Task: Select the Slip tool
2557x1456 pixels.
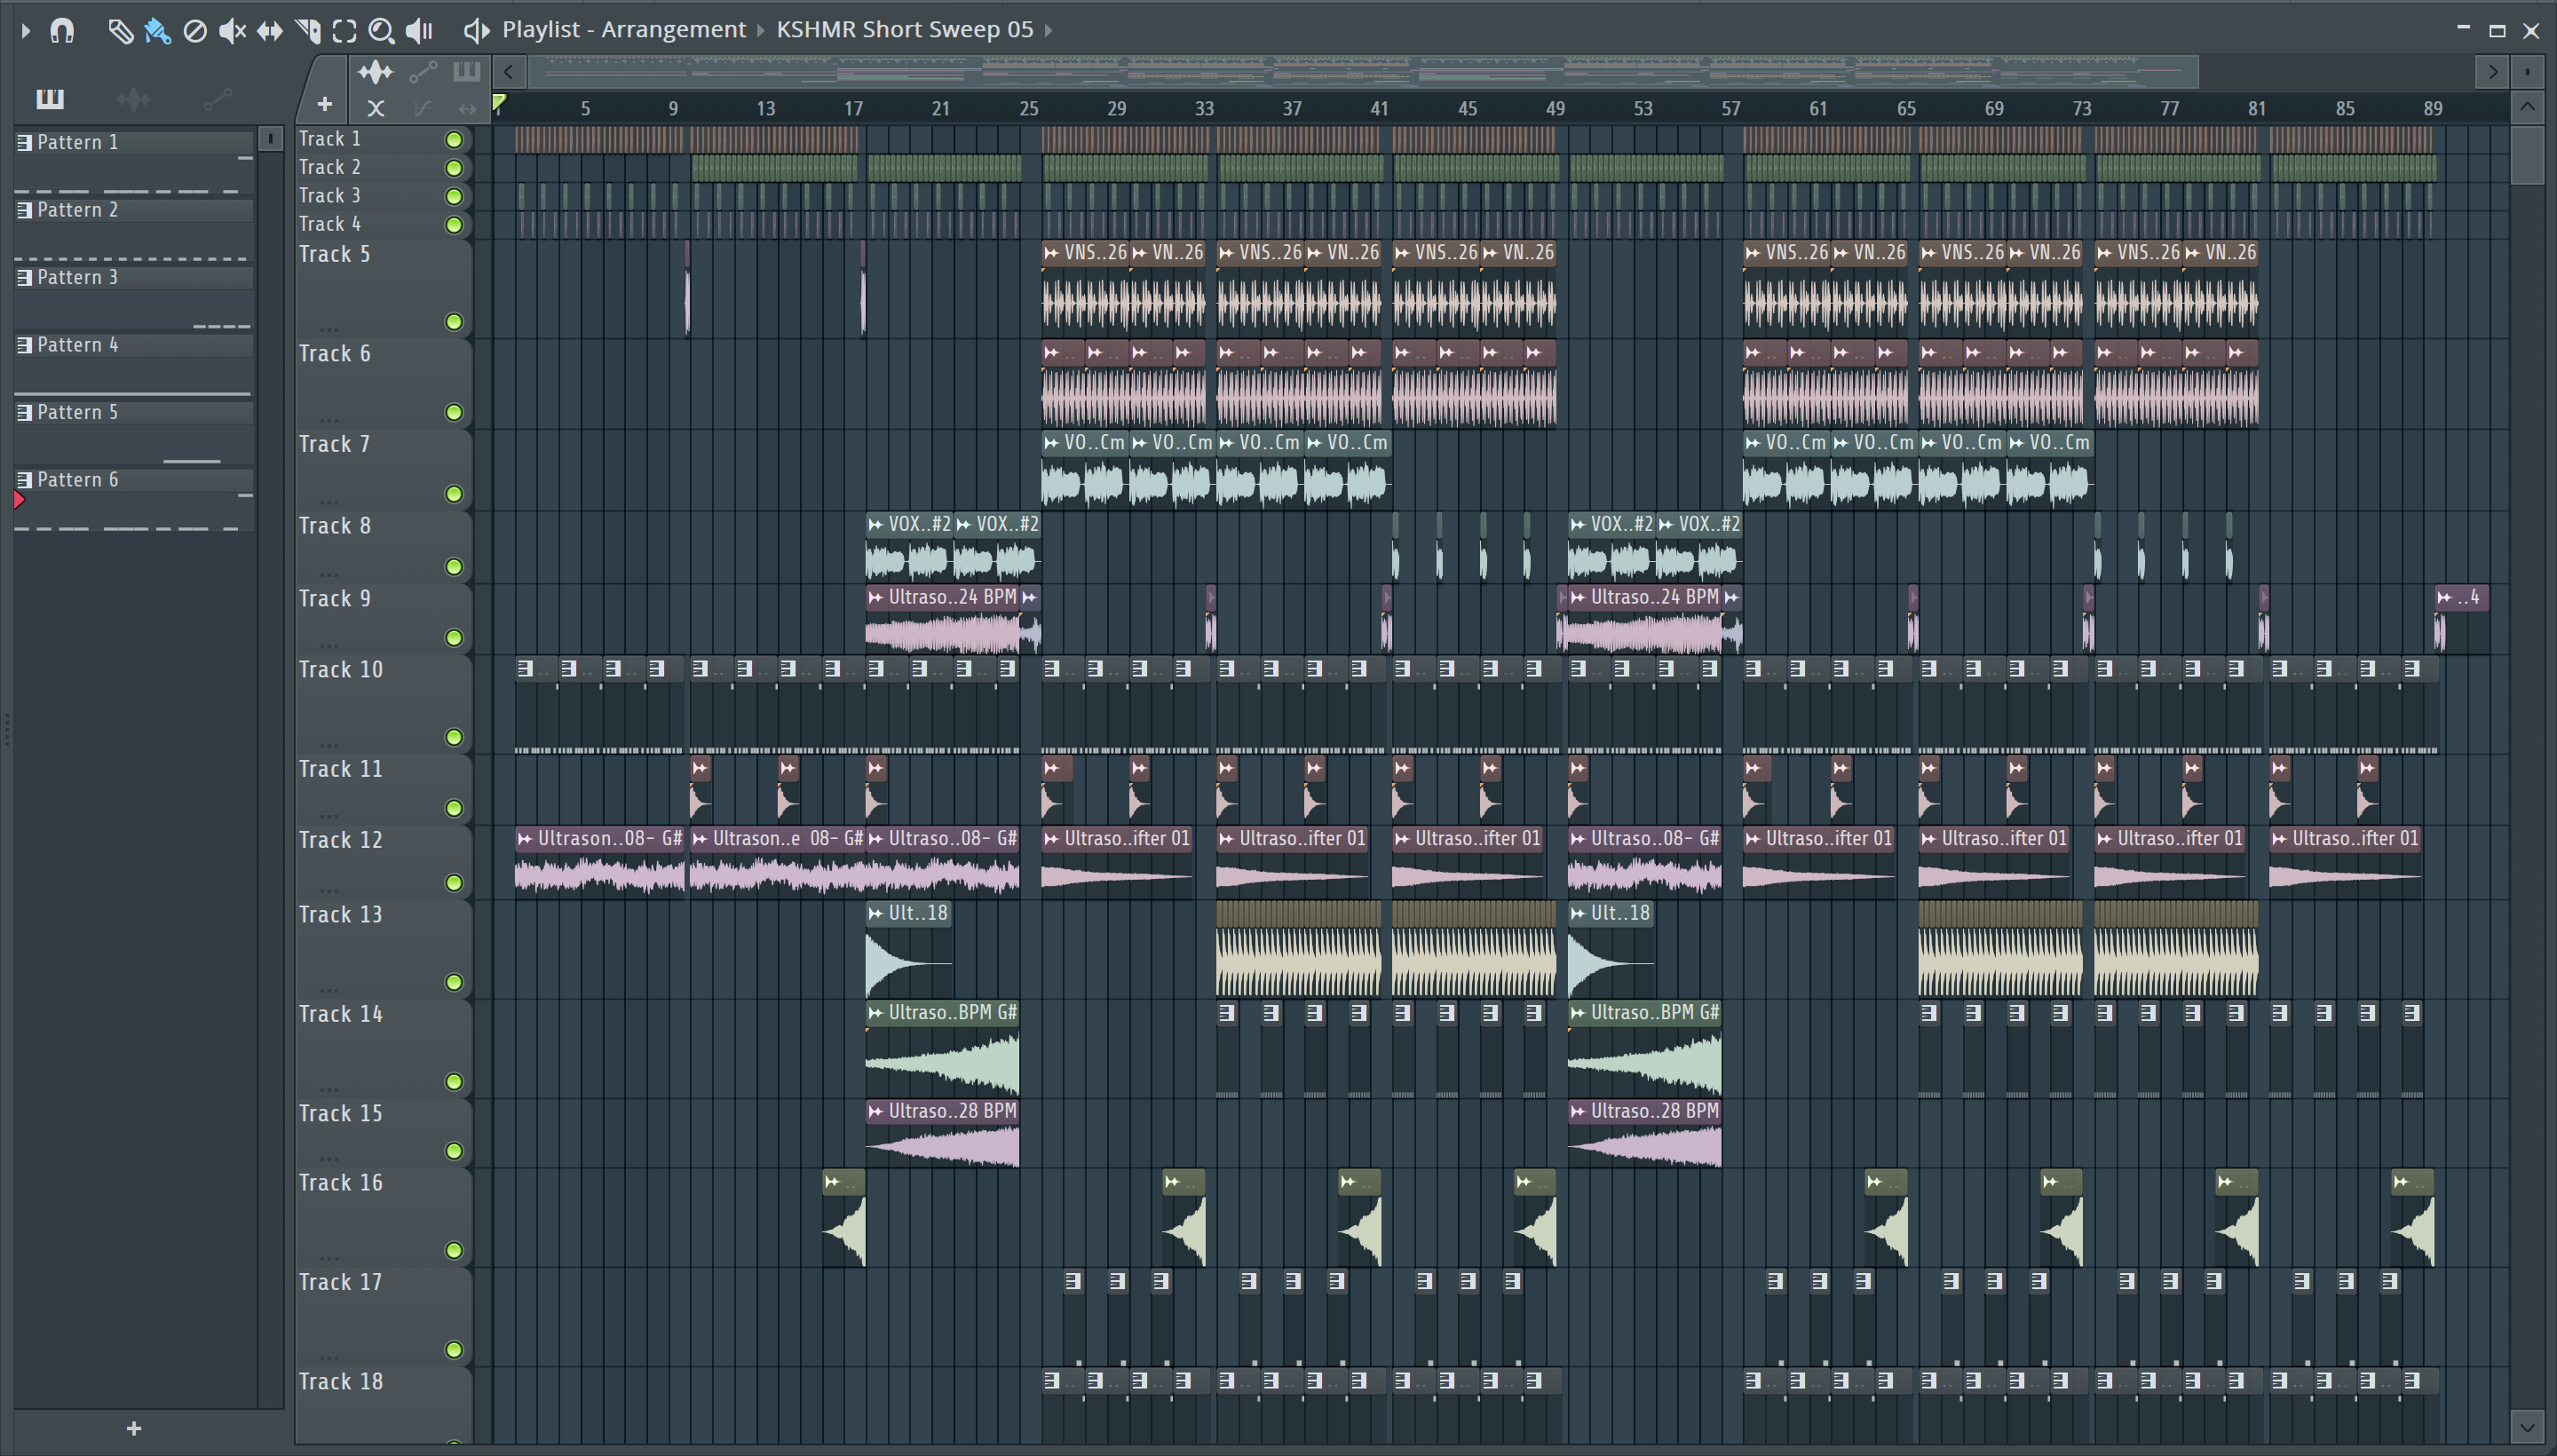Action: (269, 31)
